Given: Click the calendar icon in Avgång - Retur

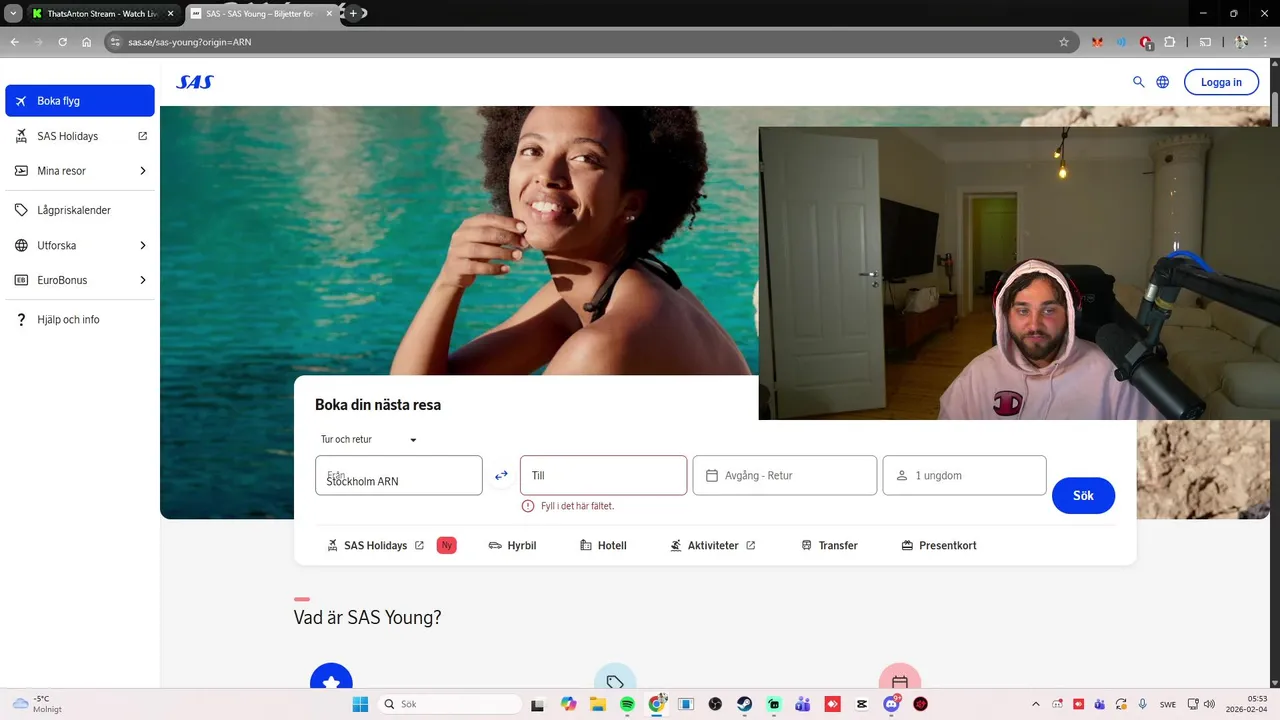Looking at the screenshot, I should [x=712, y=475].
